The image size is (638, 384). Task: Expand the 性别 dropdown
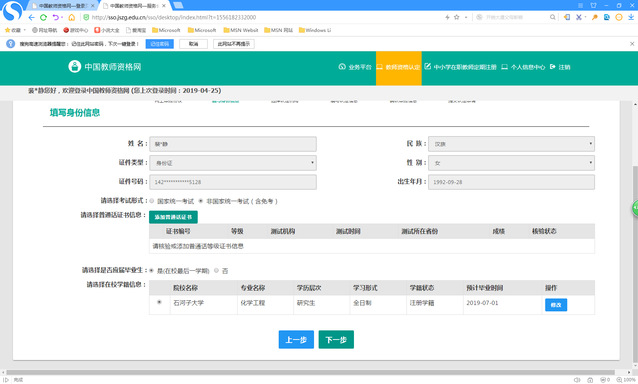click(511, 163)
